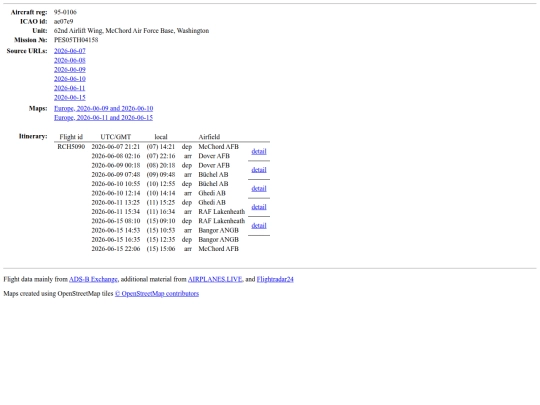Viewport: 540px width, 405px height.
Task: Click UTC time 2026-06-09 07:48
Action: (x=116, y=175)
